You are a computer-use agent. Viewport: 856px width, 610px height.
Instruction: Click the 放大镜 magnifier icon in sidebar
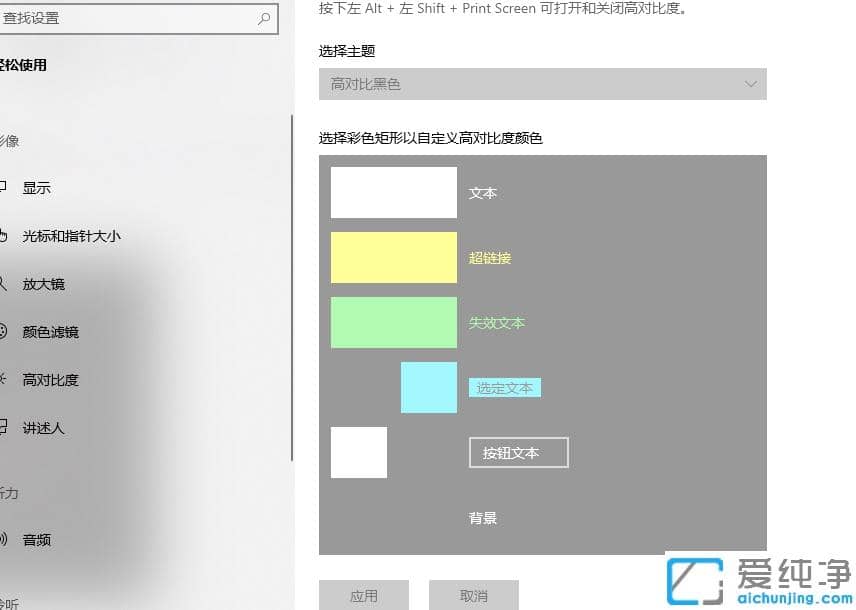(x=3, y=284)
